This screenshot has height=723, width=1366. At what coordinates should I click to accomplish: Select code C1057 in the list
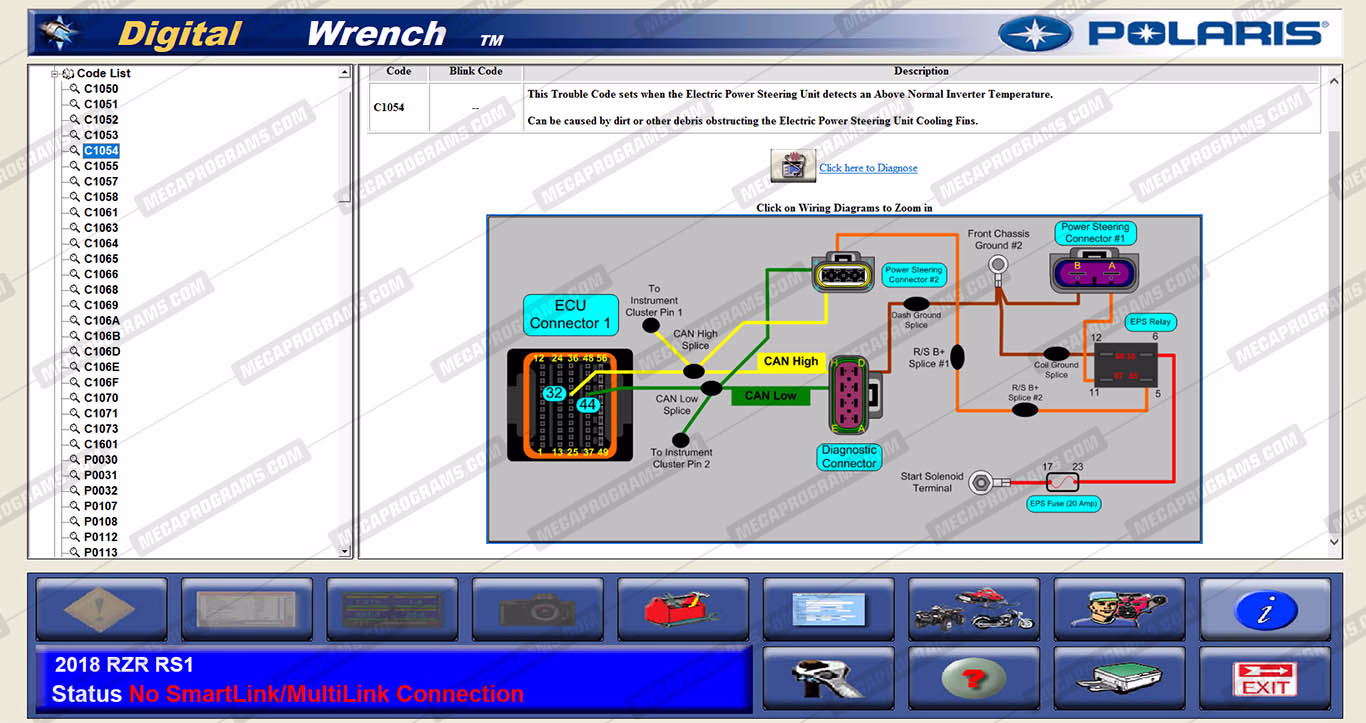(101, 182)
